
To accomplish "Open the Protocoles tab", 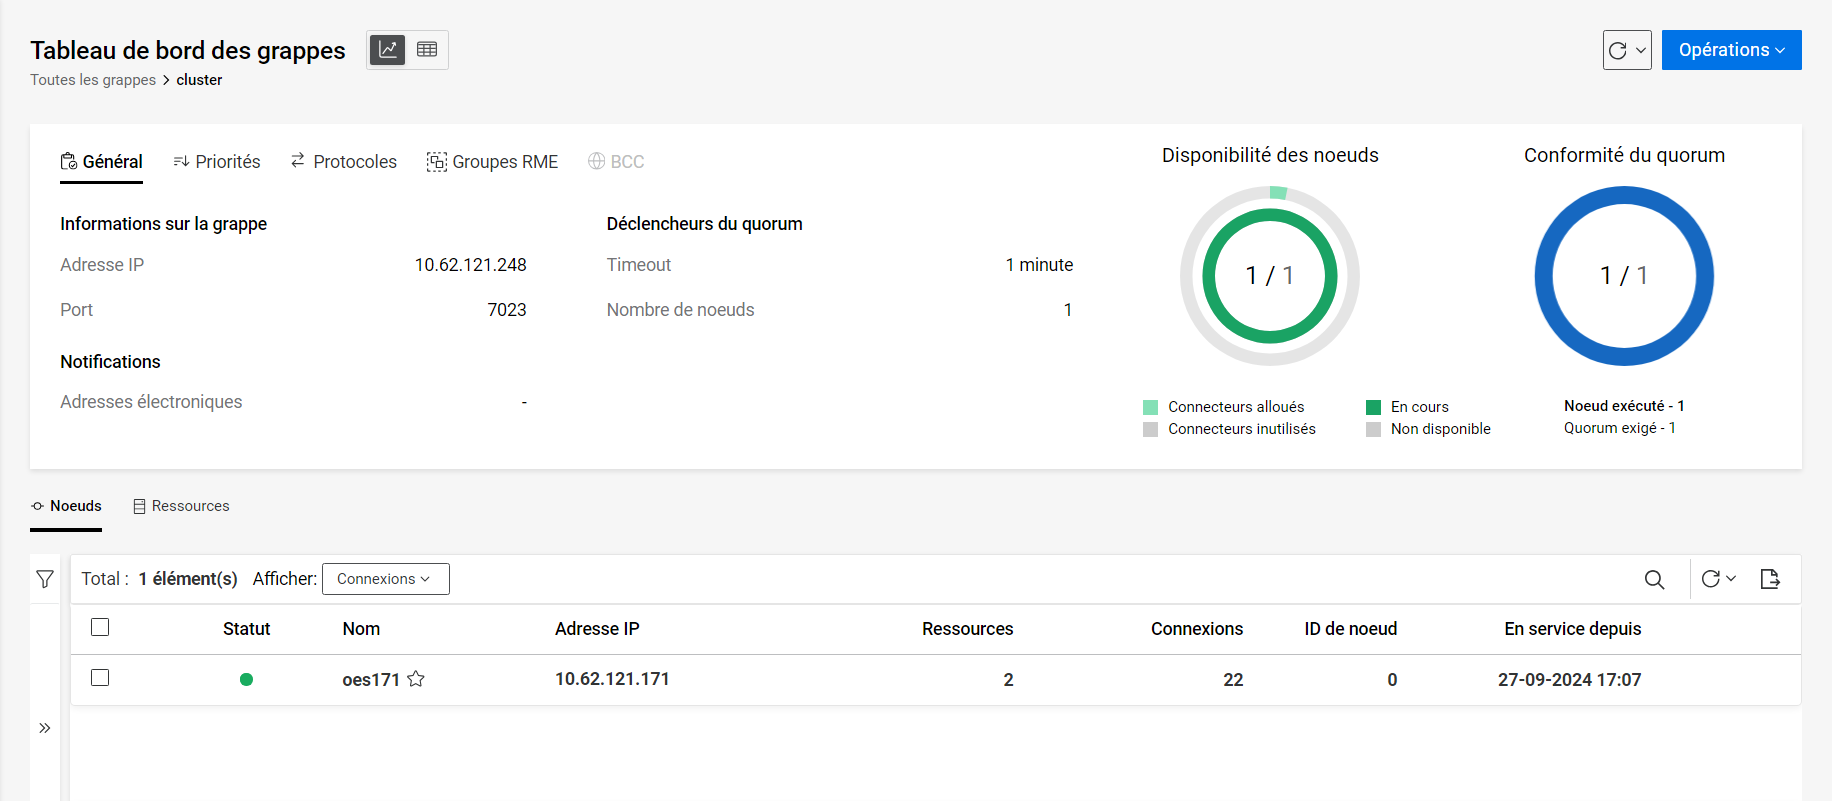I will point(343,162).
